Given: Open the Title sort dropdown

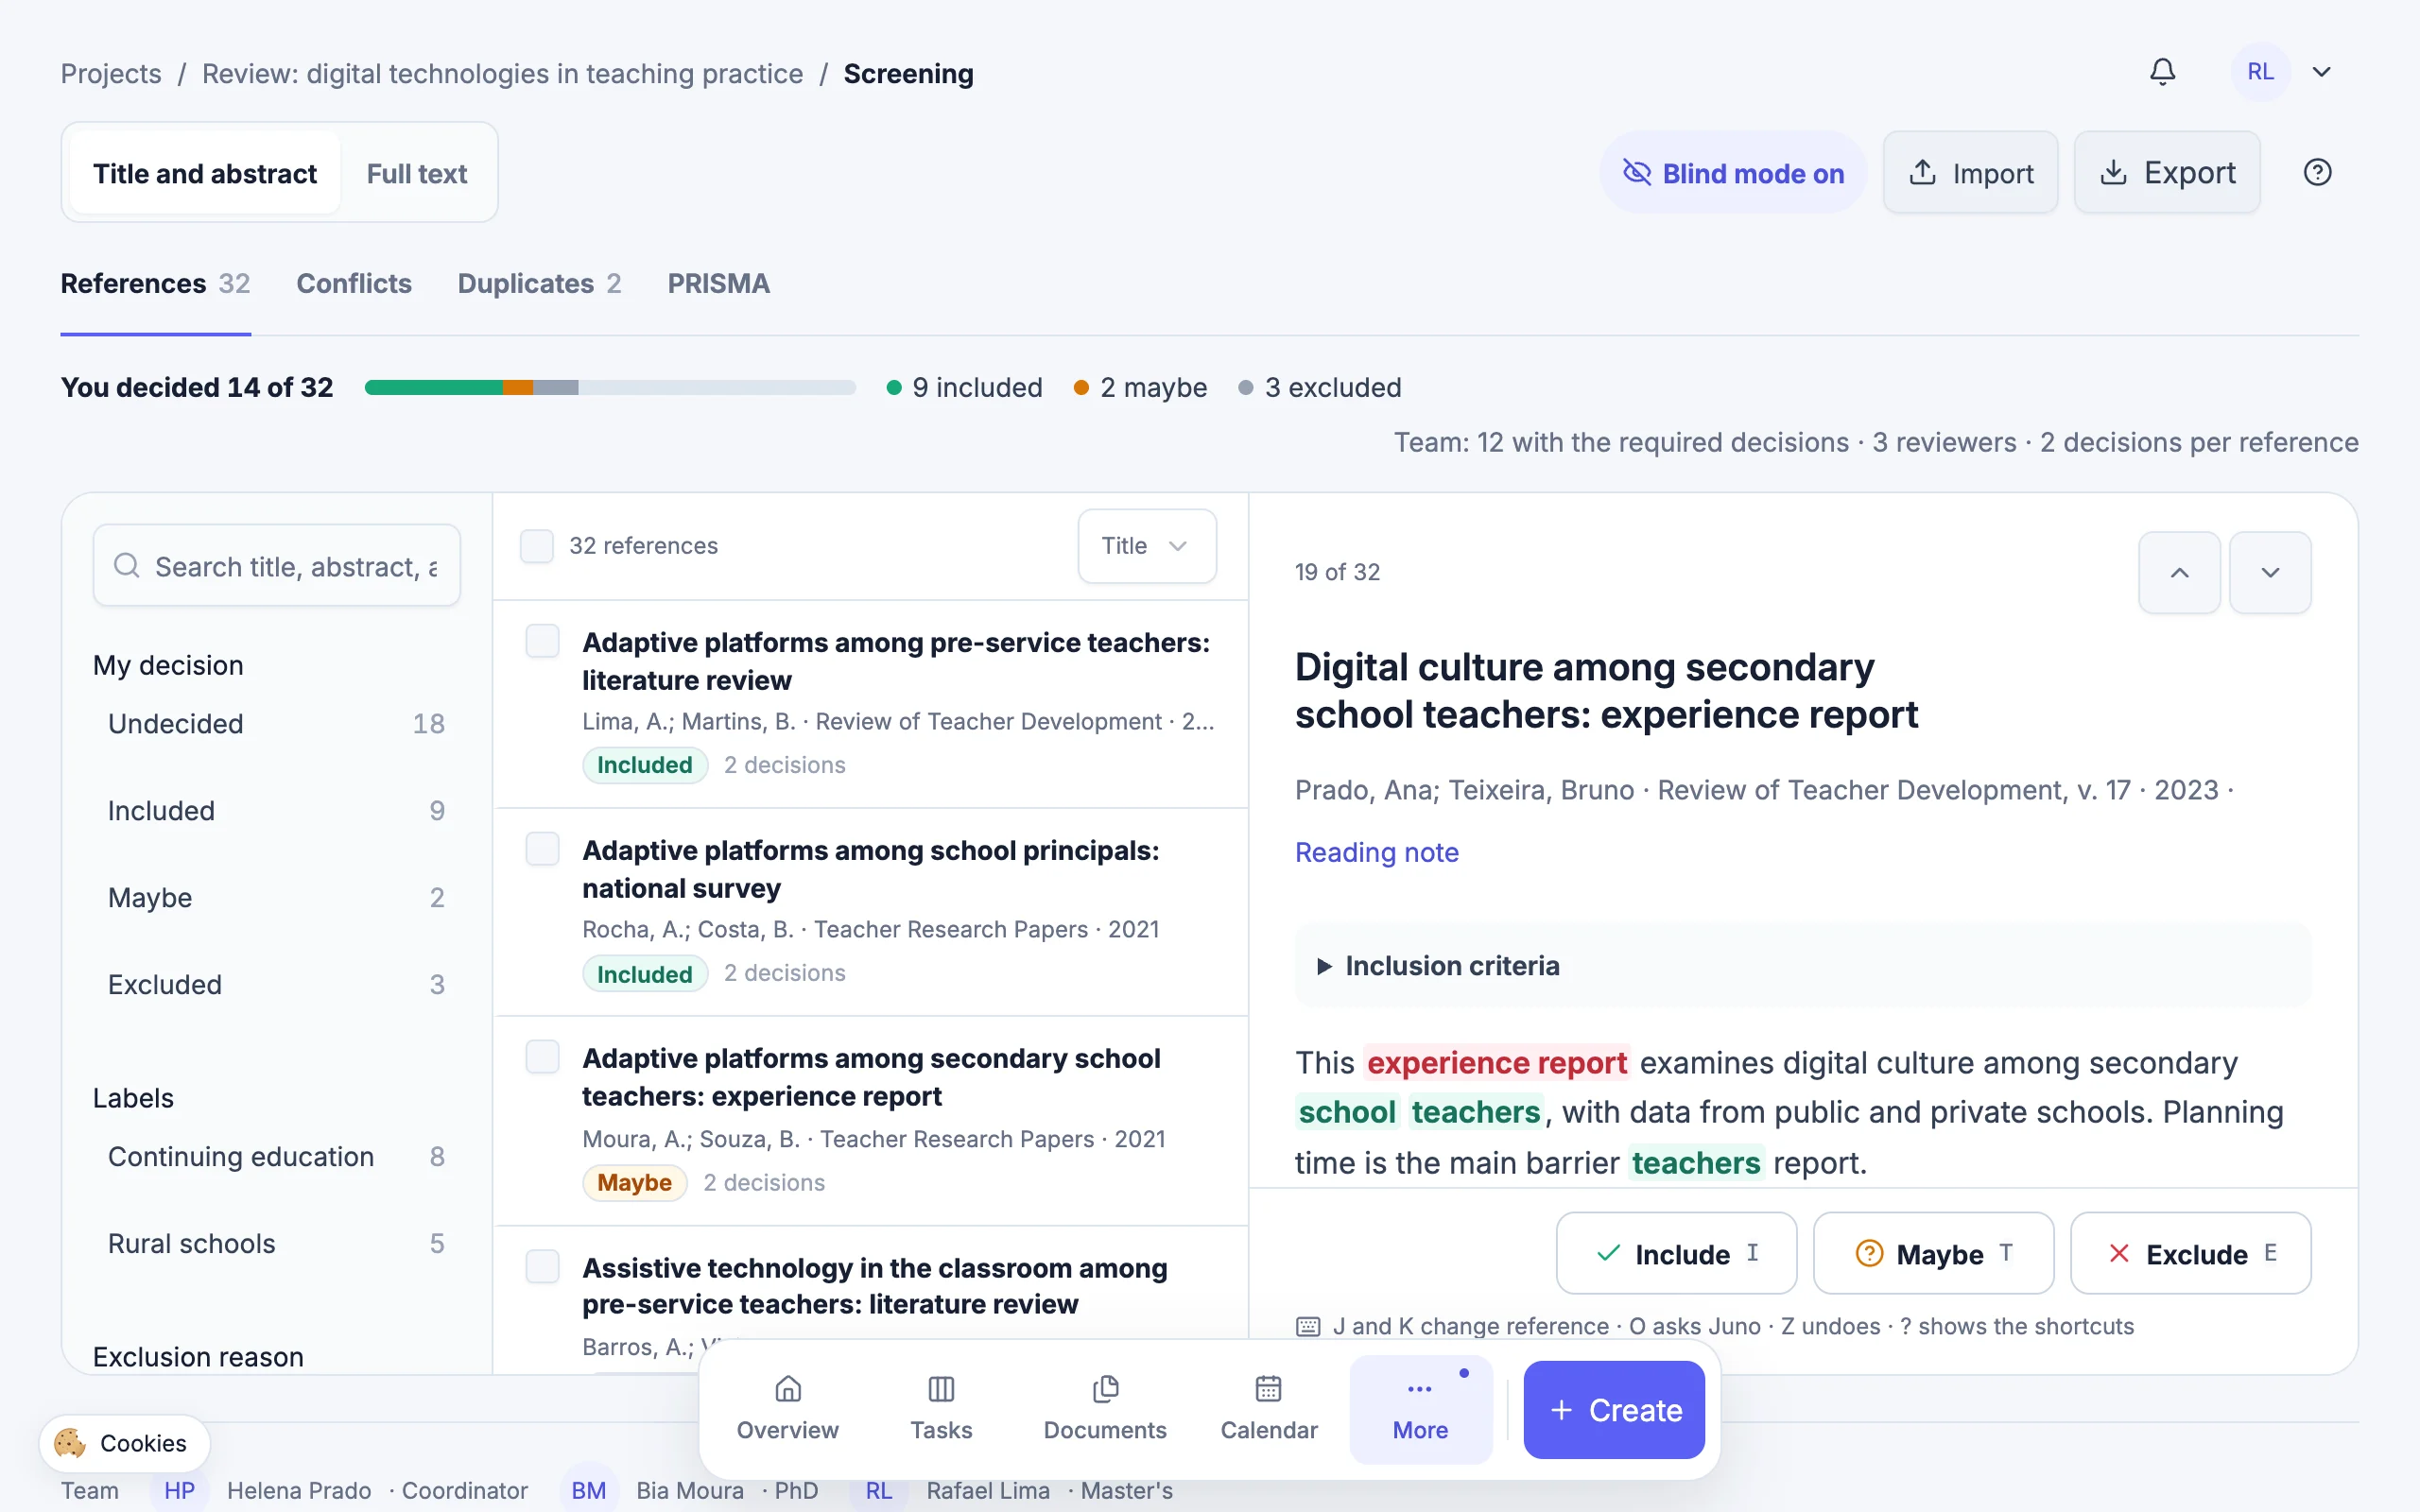Looking at the screenshot, I should point(1147,546).
